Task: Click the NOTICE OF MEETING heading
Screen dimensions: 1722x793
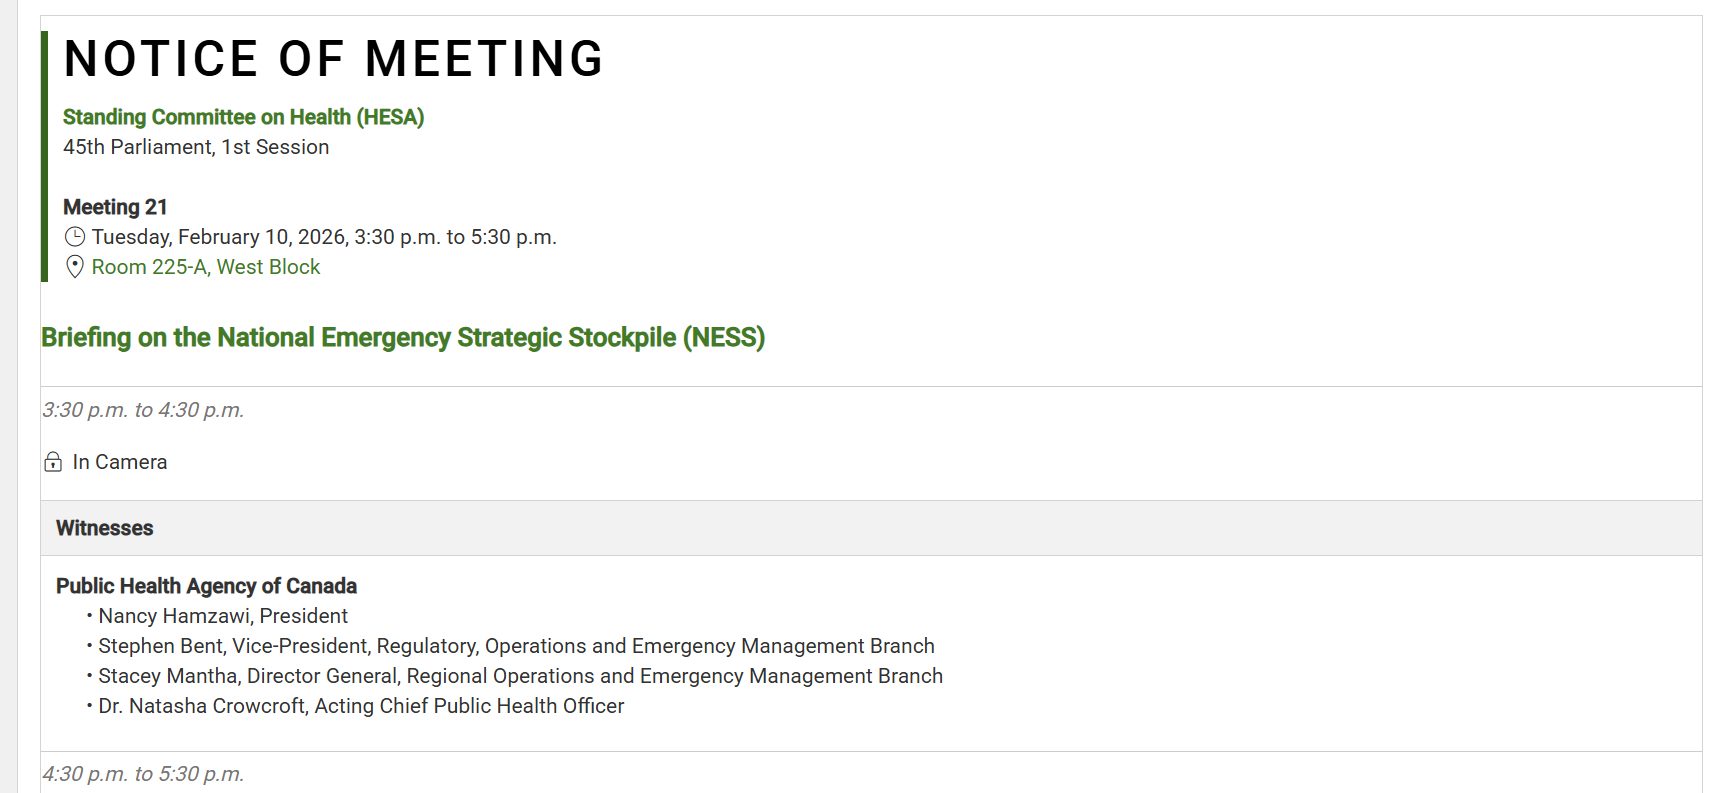Action: (x=334, y=59)
